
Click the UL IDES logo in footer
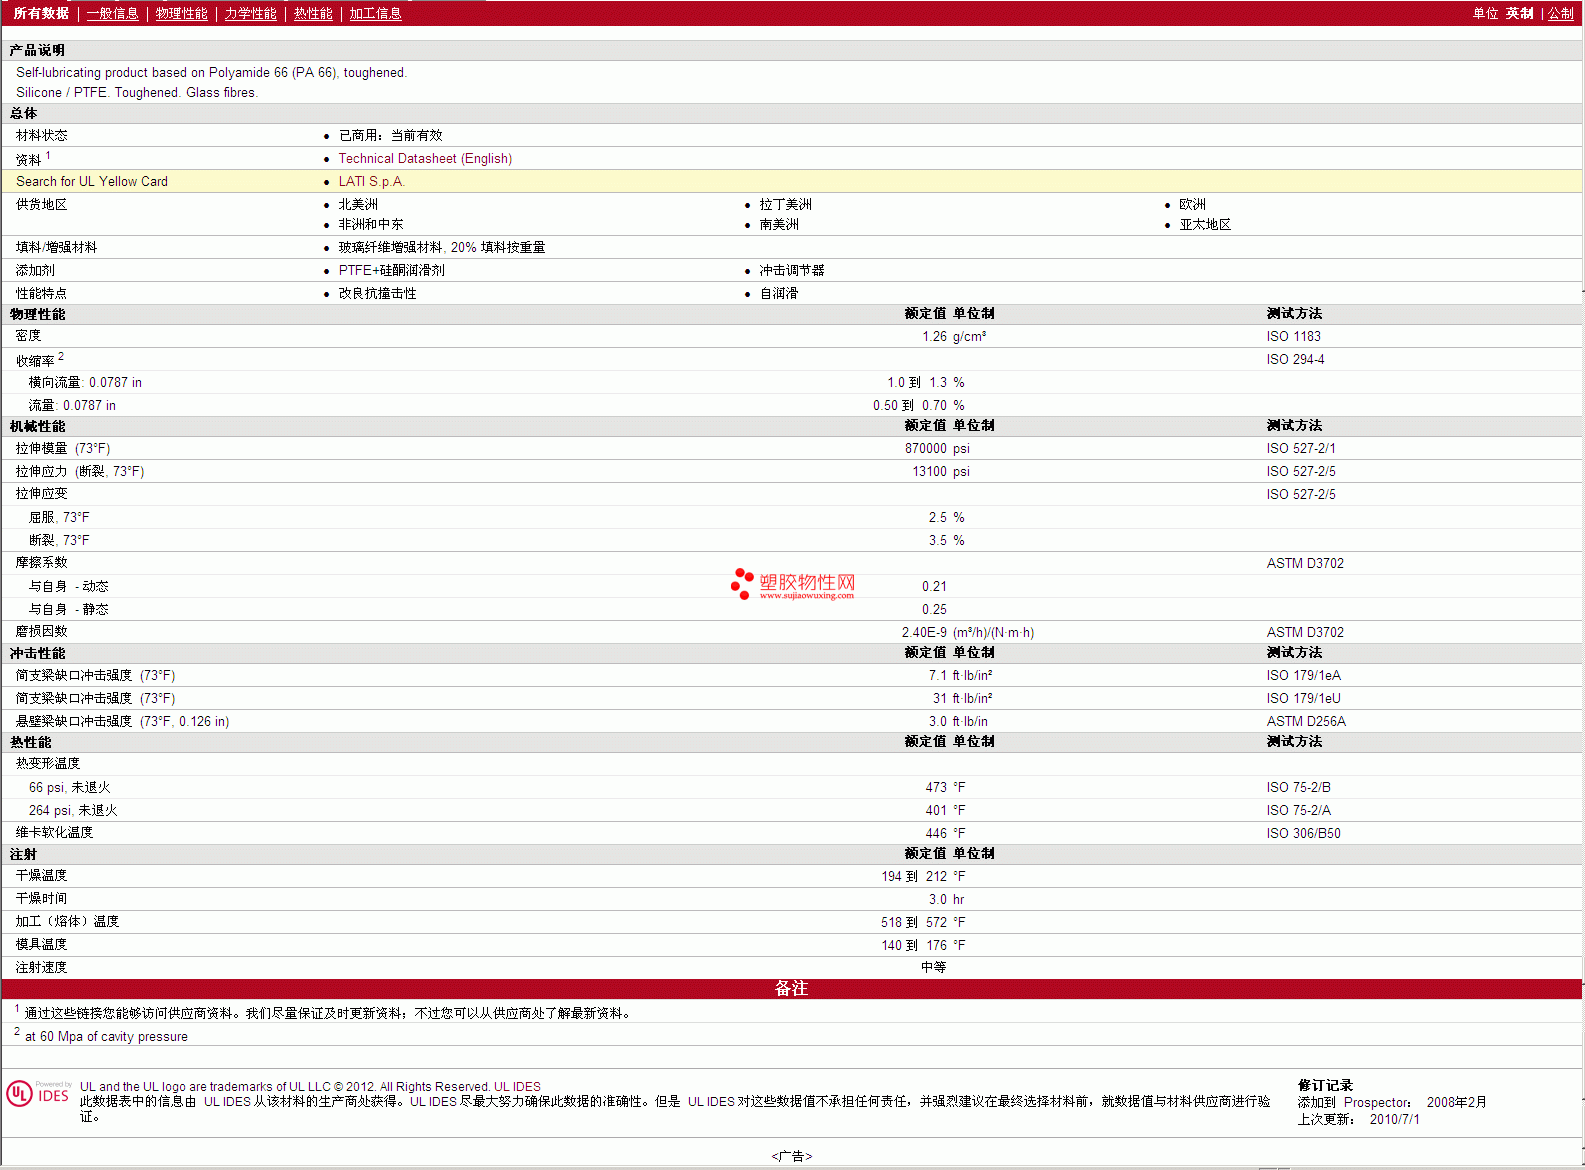[x=38, y=1094]
